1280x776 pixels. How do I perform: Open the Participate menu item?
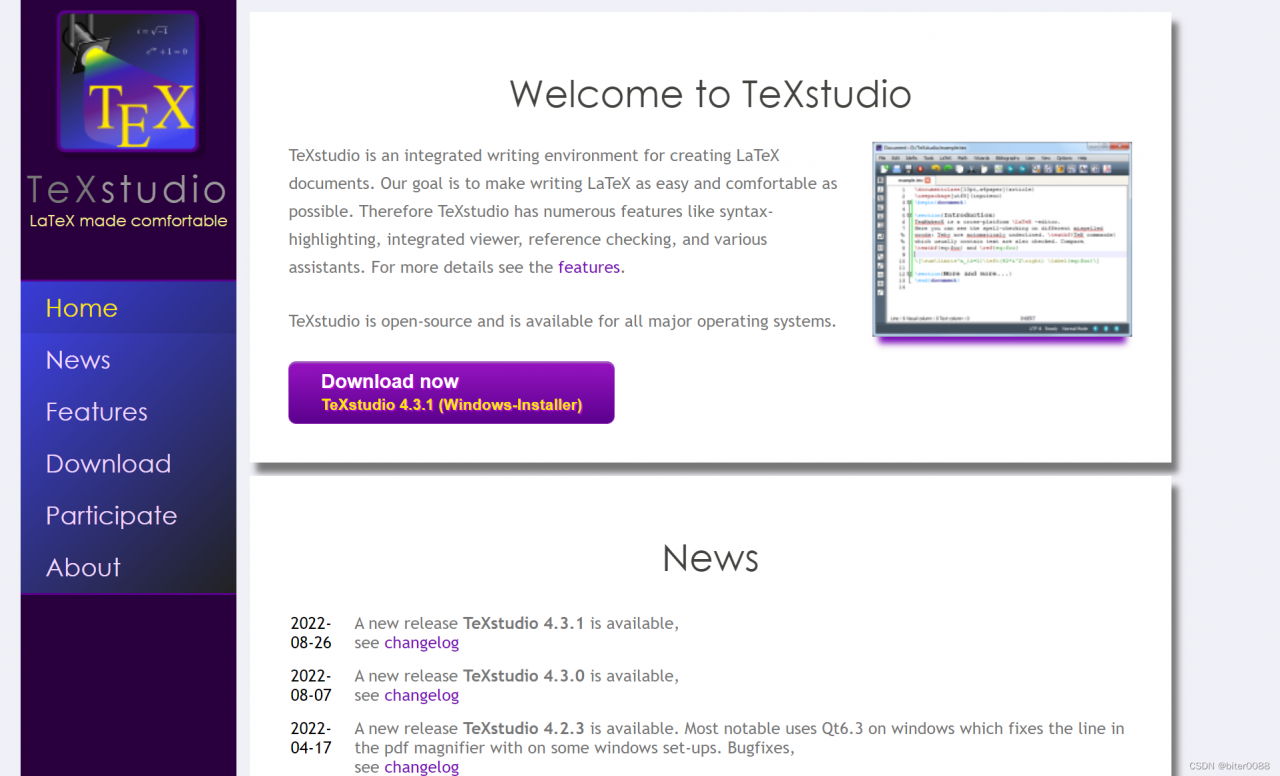[128, 516]
